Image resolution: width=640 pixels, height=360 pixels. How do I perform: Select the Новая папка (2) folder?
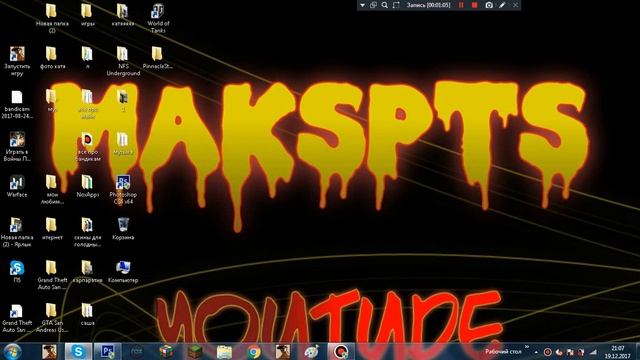click(x=52, y=18)
